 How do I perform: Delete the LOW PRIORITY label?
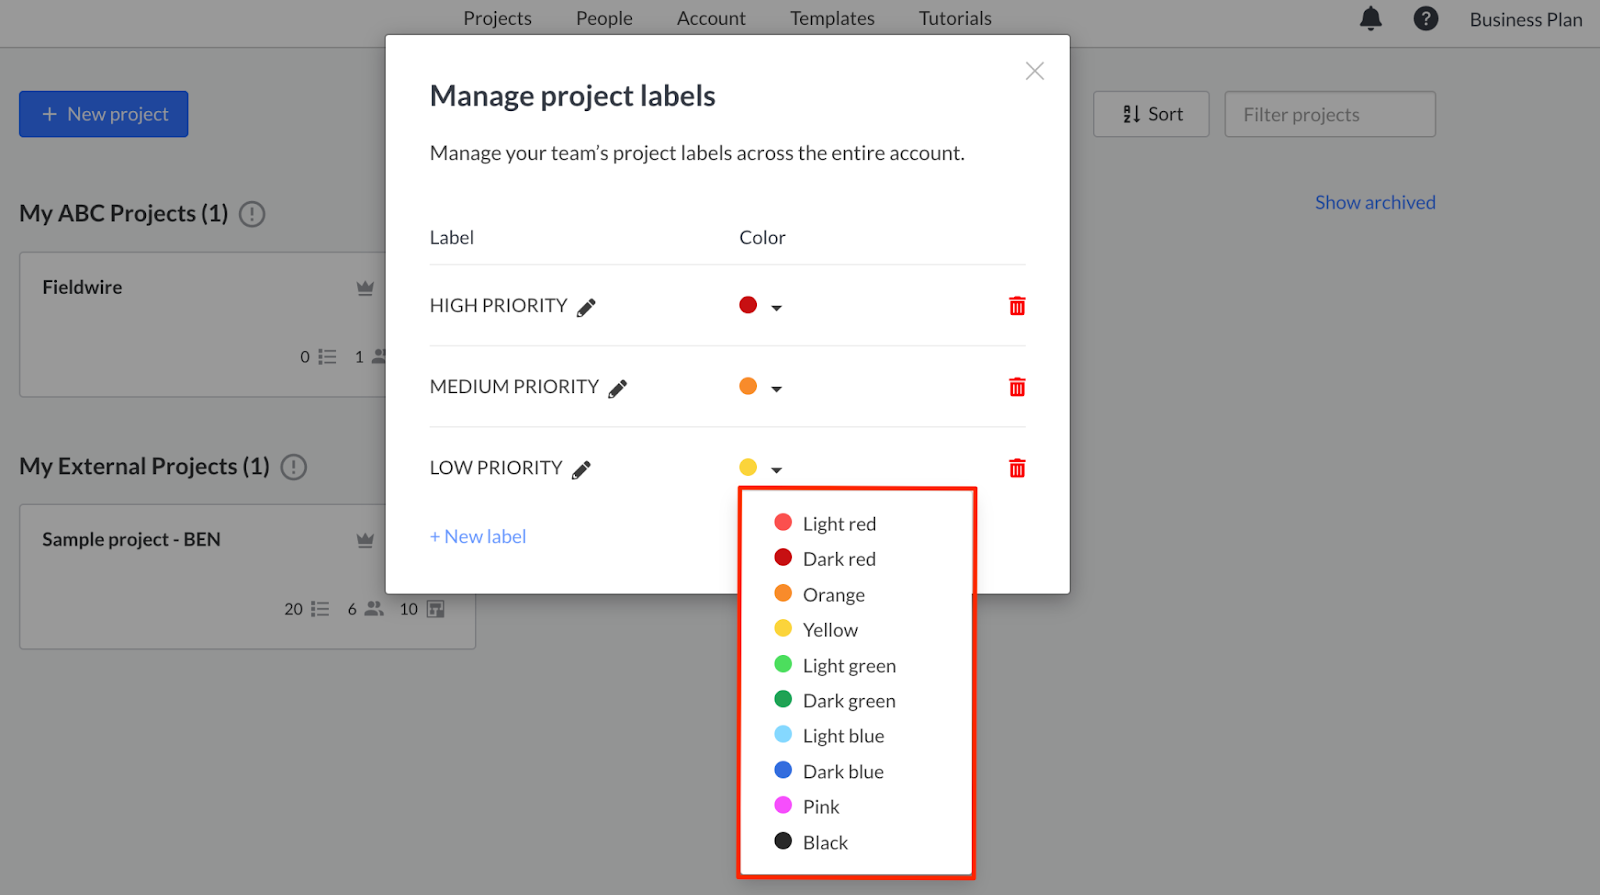(x=1017, y=467)
